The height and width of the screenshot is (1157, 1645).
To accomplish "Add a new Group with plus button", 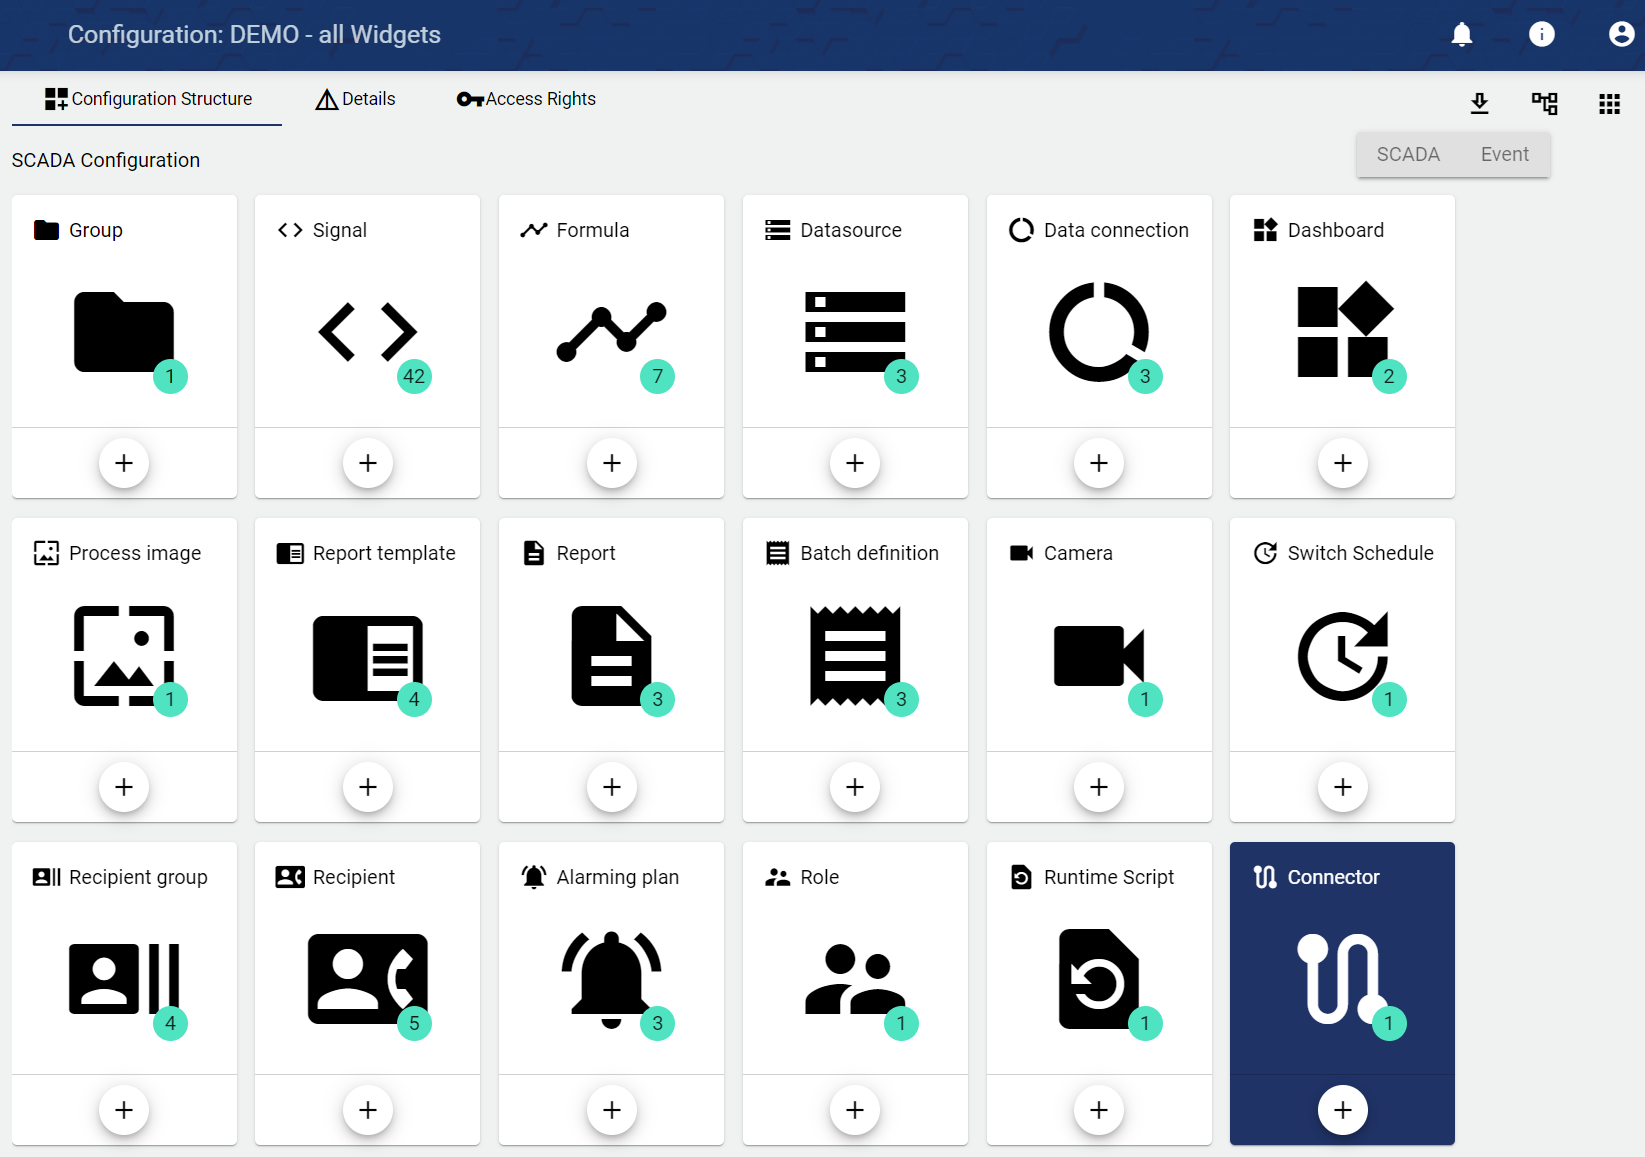I will [x=124, y=463].
